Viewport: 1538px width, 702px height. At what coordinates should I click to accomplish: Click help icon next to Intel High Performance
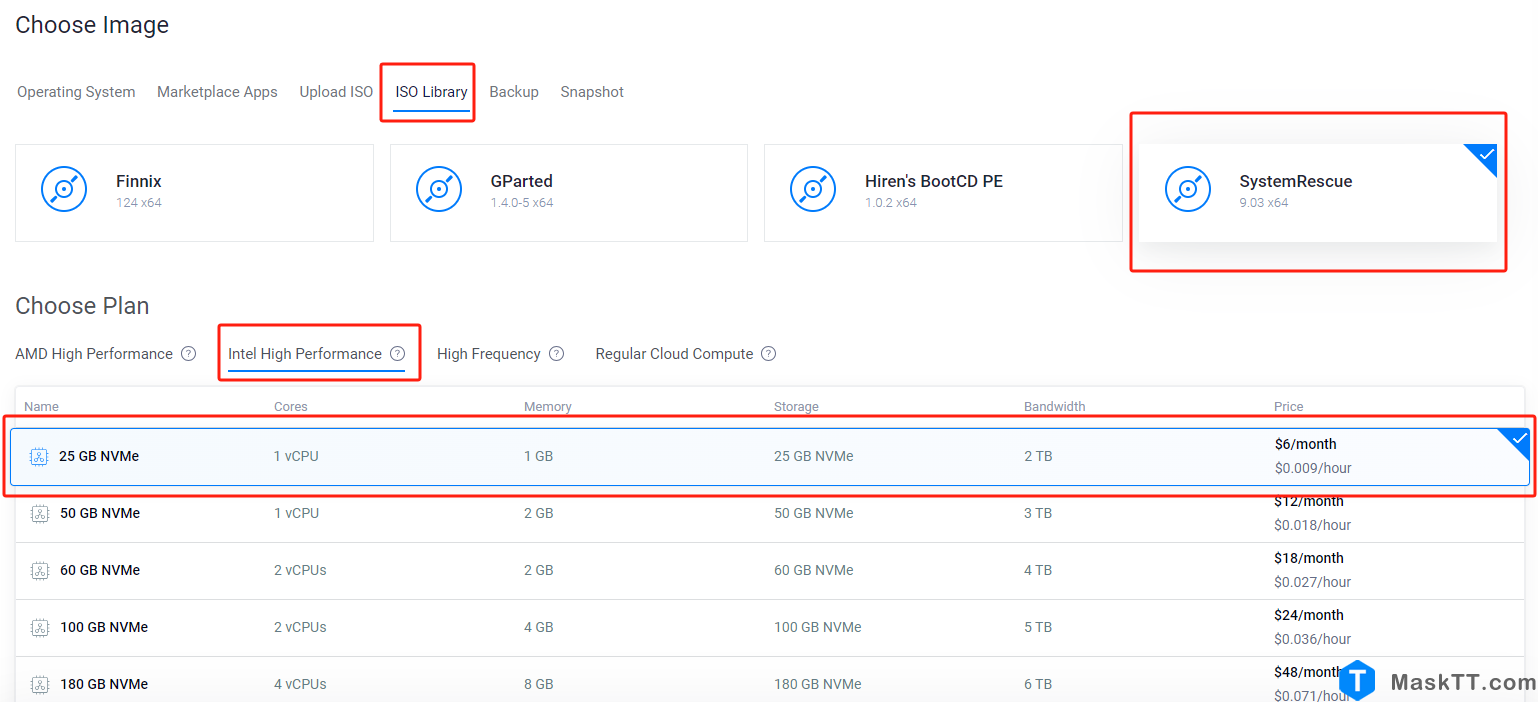click(x=397, y=354)
